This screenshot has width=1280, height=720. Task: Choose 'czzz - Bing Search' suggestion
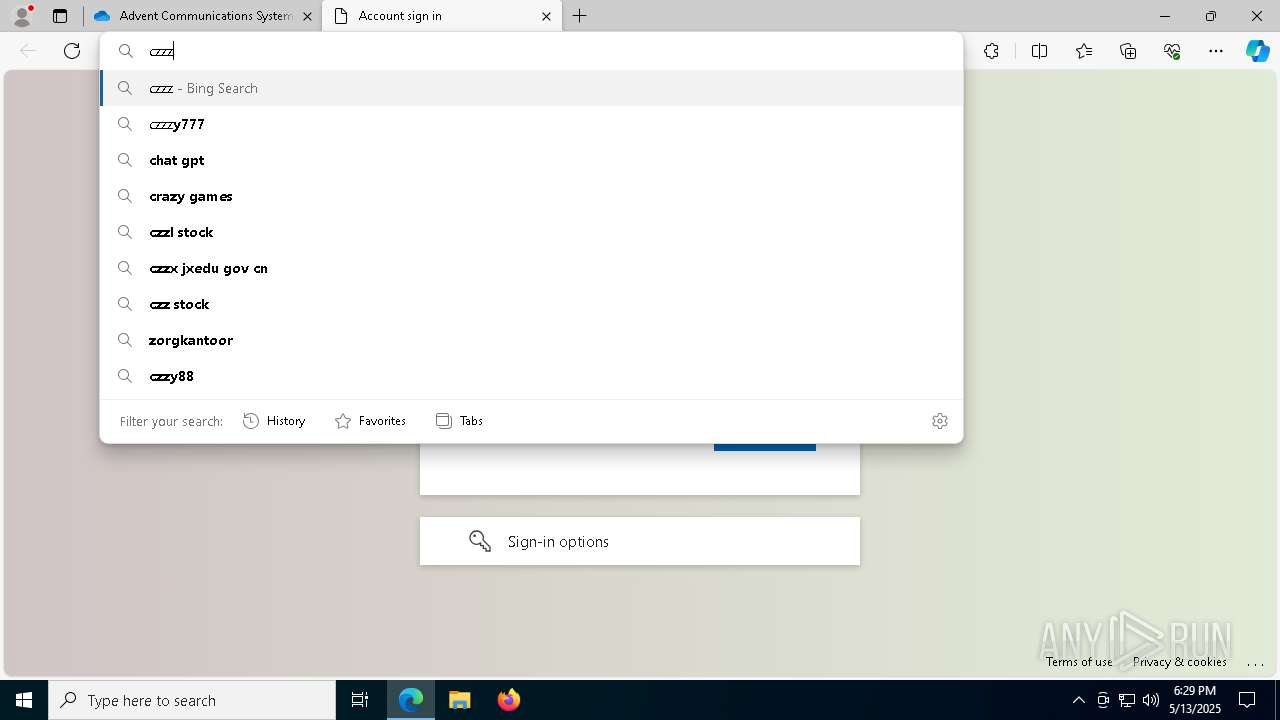coord(532,88)
